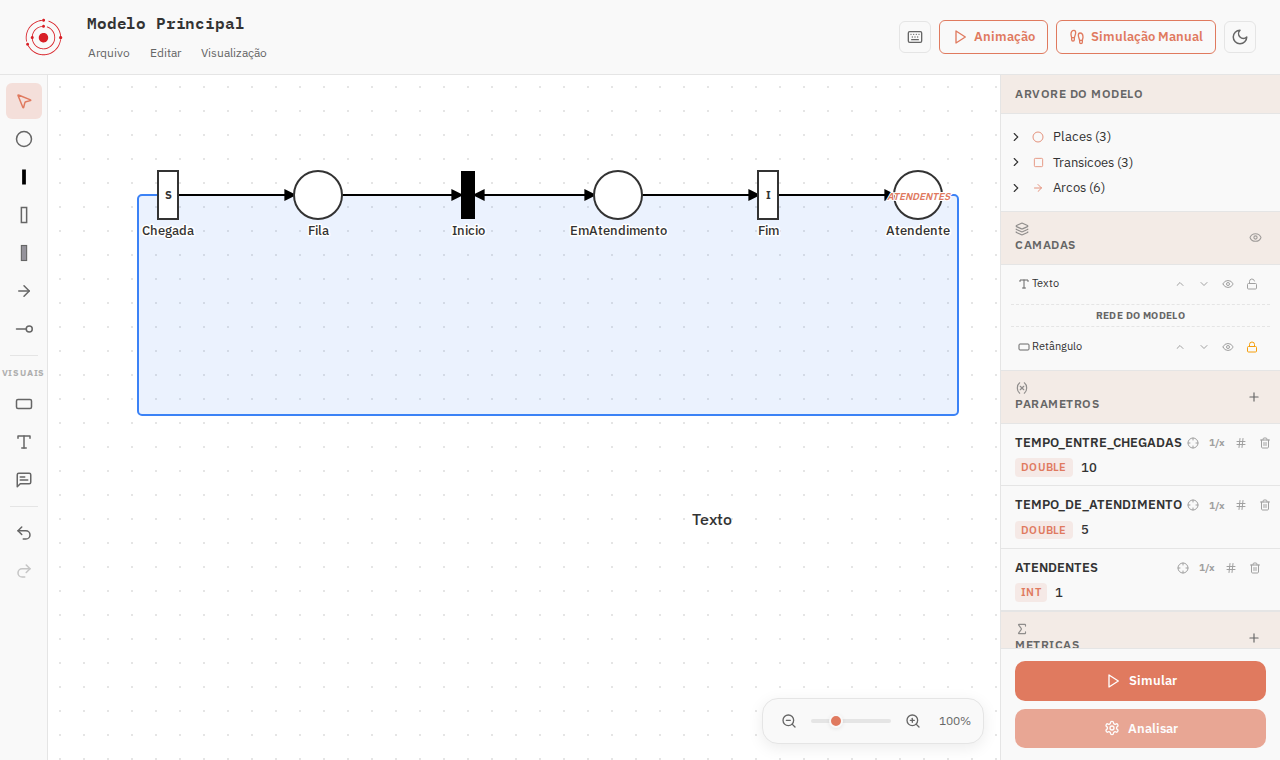Delete the TEMPO_ENTRE_CHEGADAS parameter
This screenshot has width=1280, height=760.
coord(1265,443)
